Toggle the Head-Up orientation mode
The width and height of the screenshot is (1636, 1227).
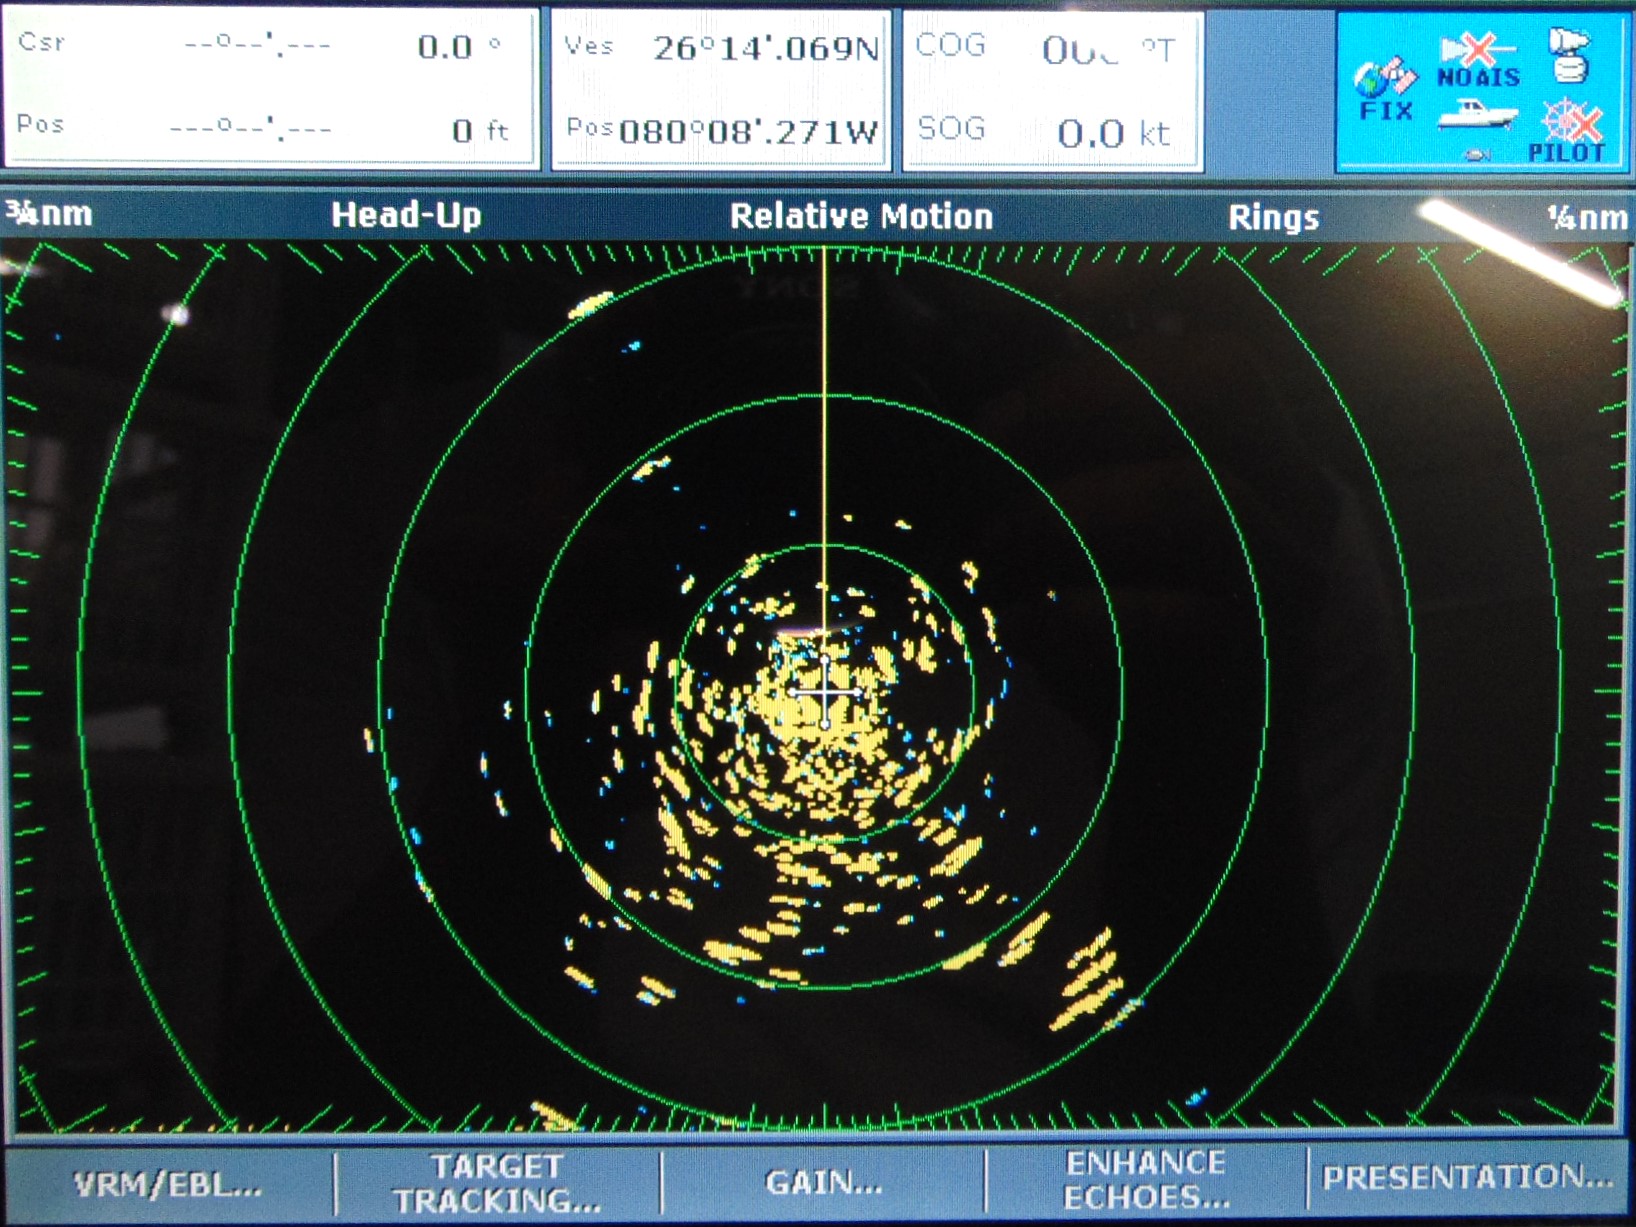pyautogui.click(x=406, y=215)
